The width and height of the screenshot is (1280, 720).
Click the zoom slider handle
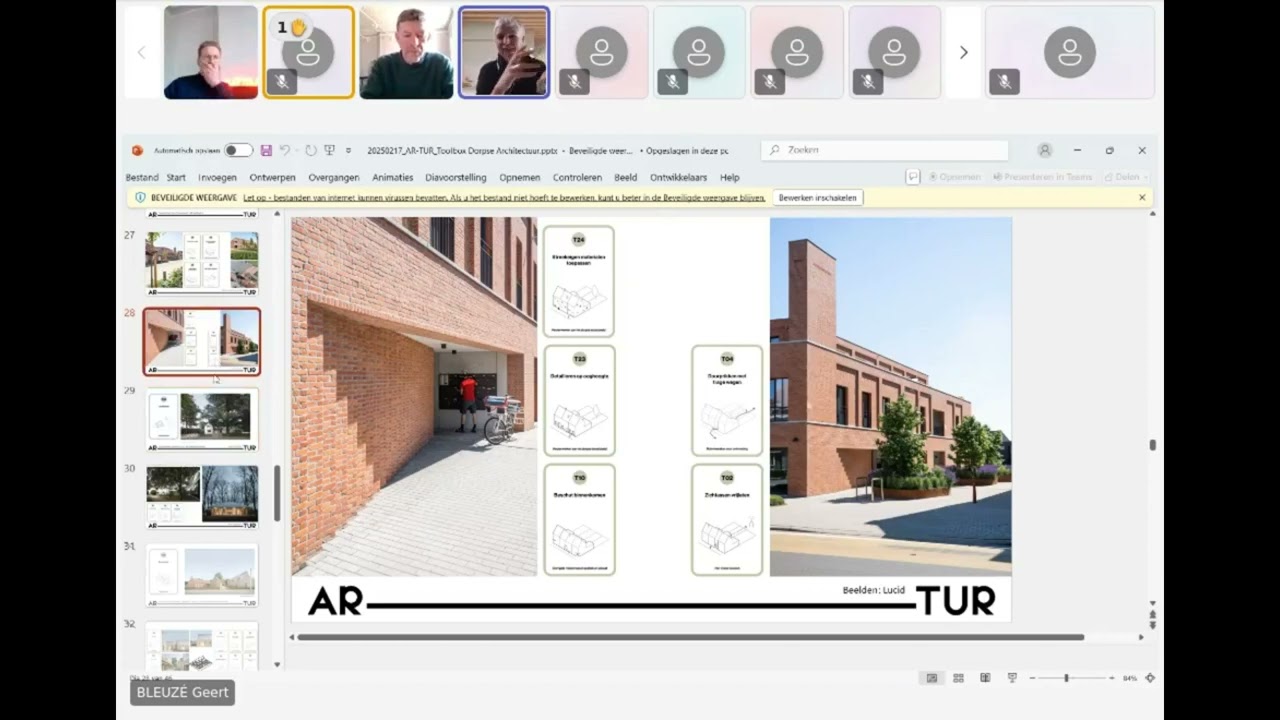pos(1066,678)
